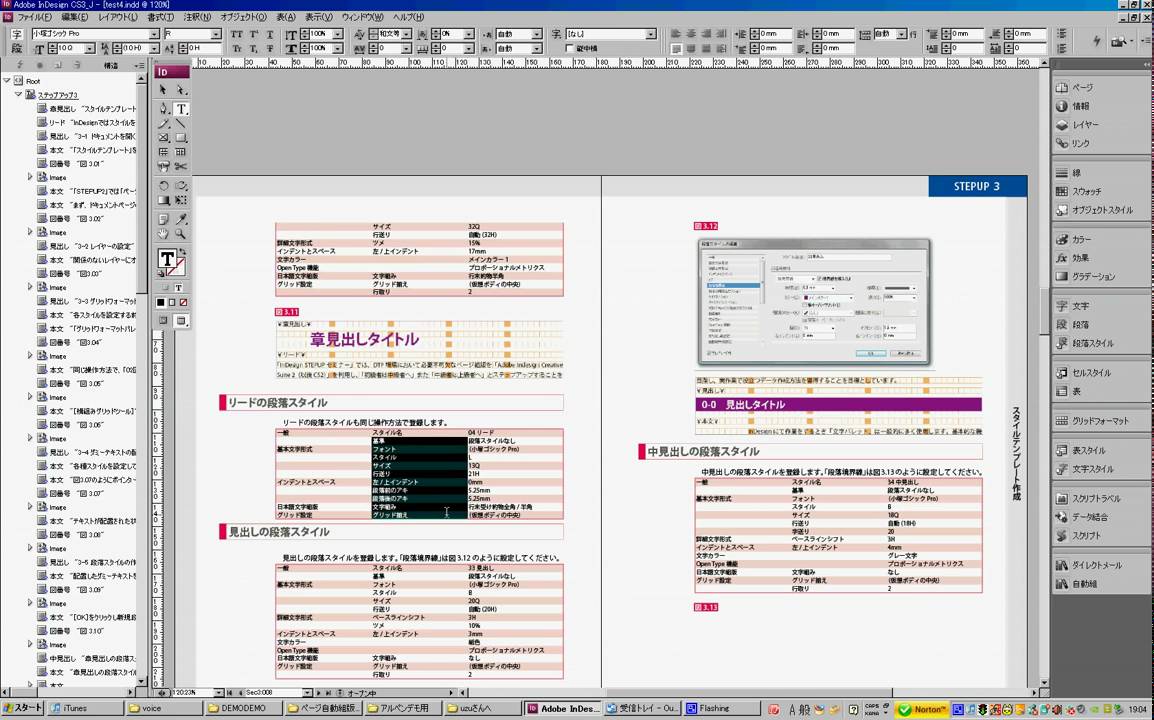Switch to character formatting controls mode
The image size is (1154, 720).
coord(17,34)
